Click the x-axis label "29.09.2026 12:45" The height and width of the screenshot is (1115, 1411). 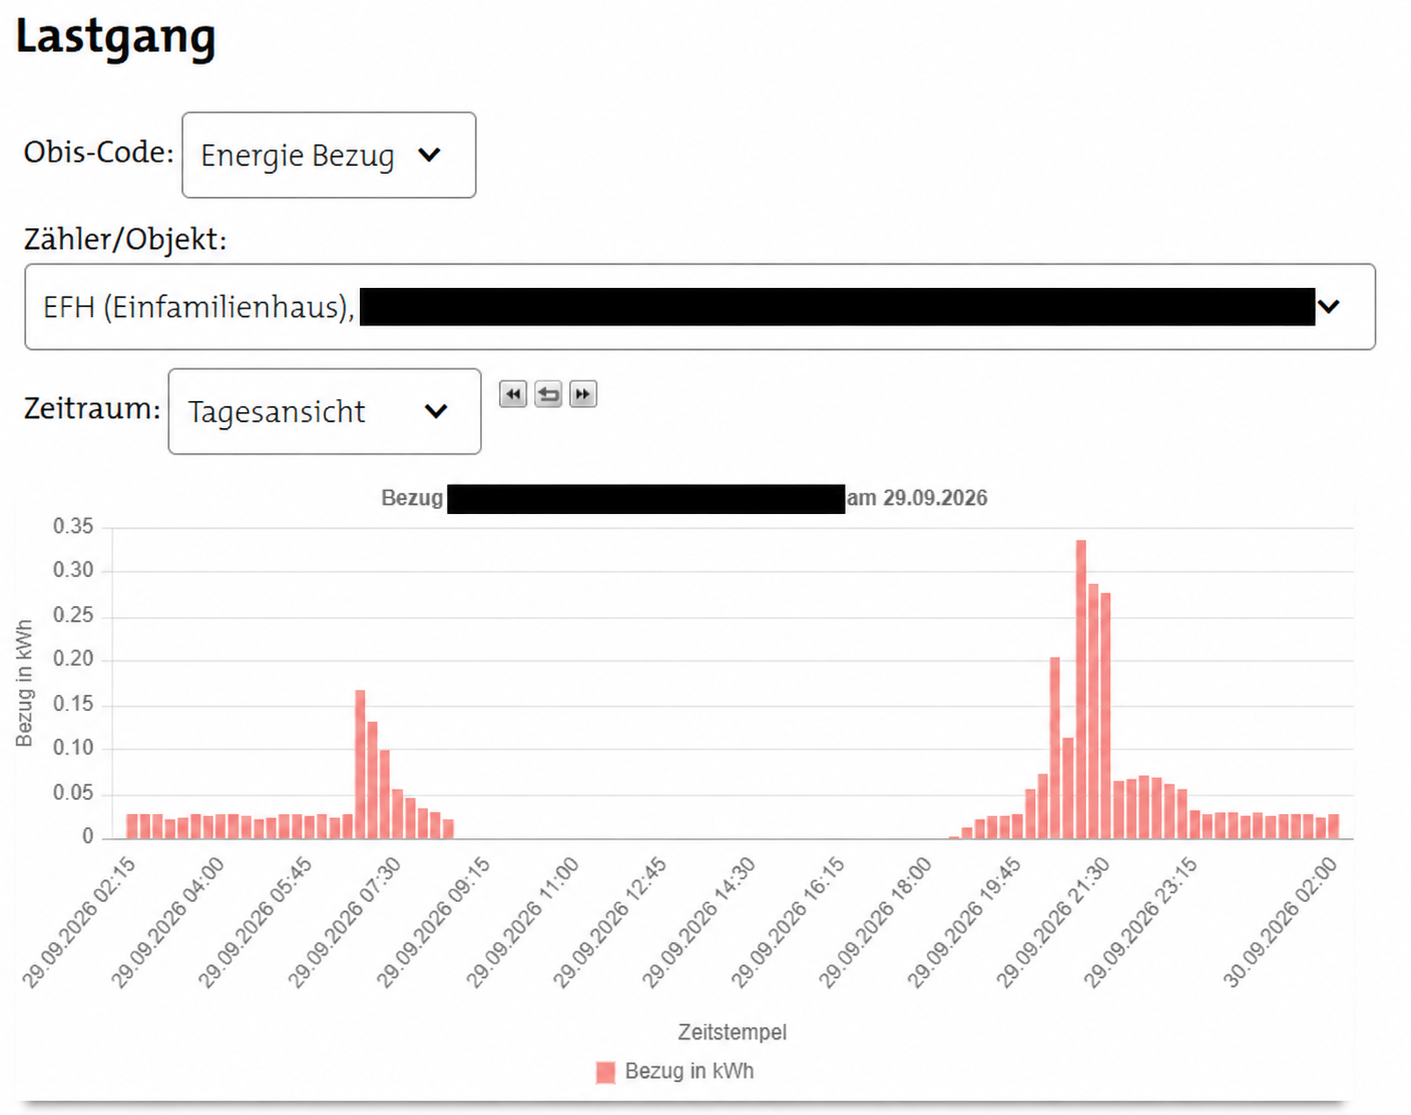click(x=610, y=922)
